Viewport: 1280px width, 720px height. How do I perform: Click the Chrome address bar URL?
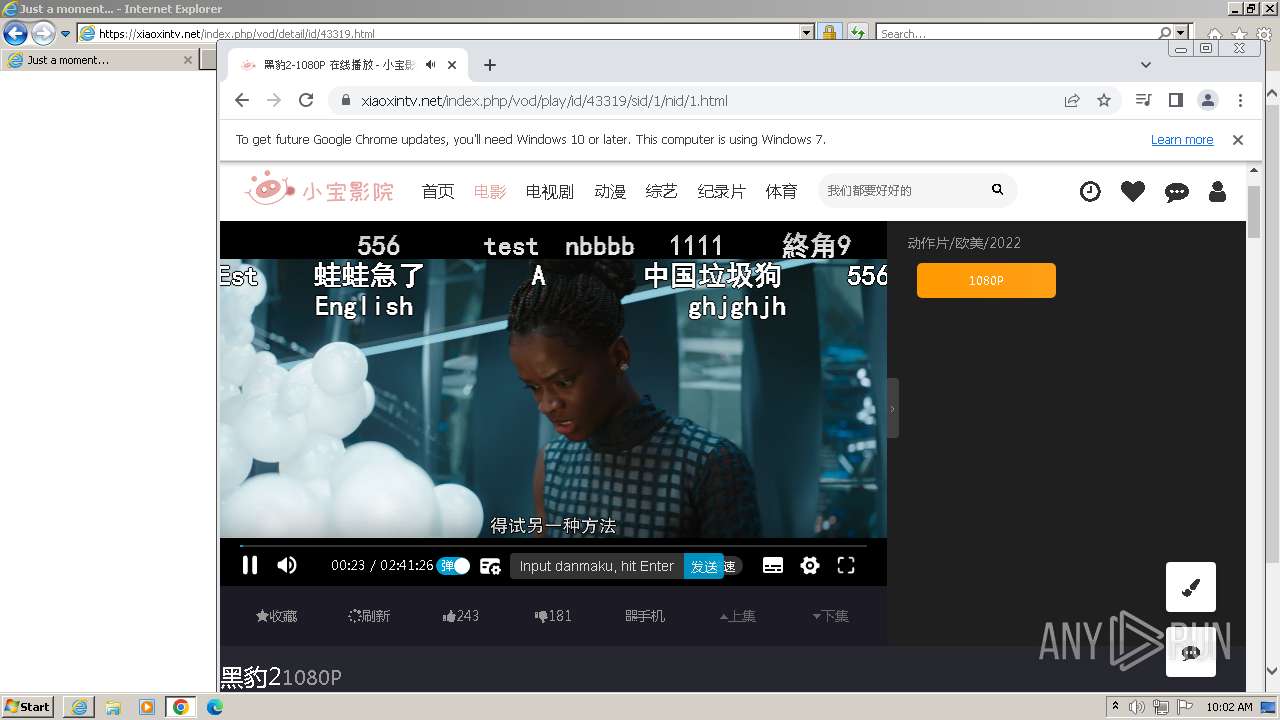[x=544, y=101]
